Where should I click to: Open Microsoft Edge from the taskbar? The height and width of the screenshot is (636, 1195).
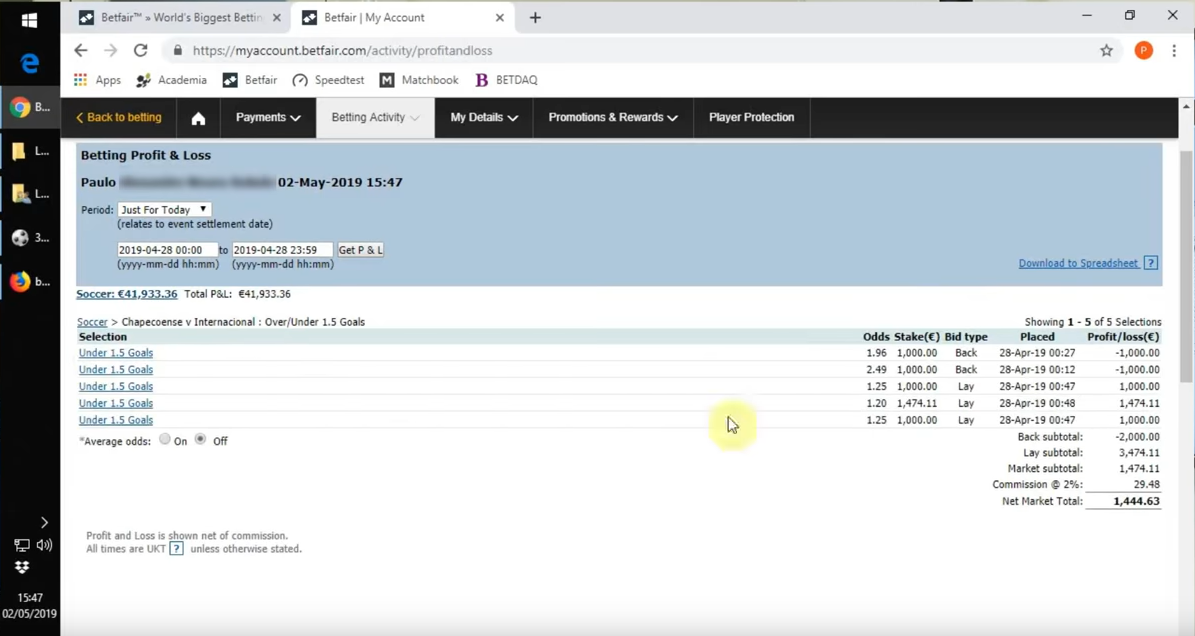30,63
